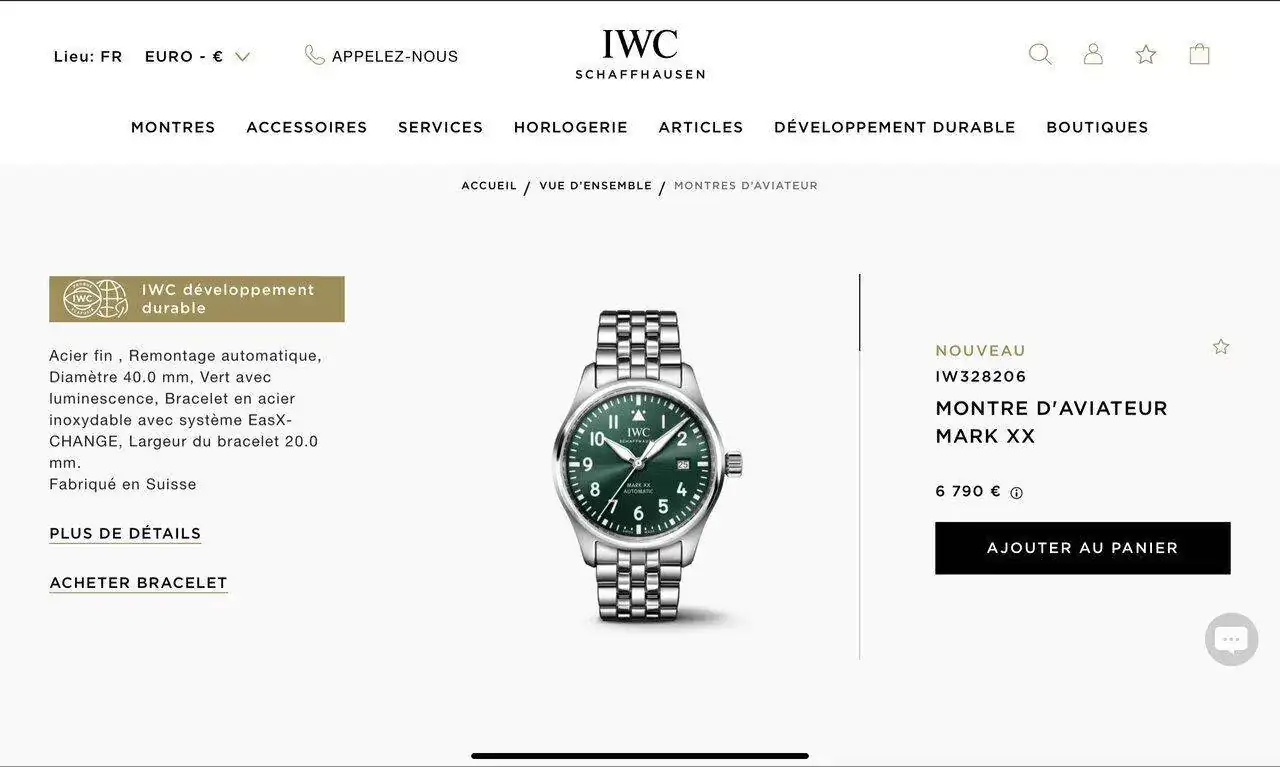1280x767 pixels.
Task: Open the chat bubble widget
Action: 1231,639
